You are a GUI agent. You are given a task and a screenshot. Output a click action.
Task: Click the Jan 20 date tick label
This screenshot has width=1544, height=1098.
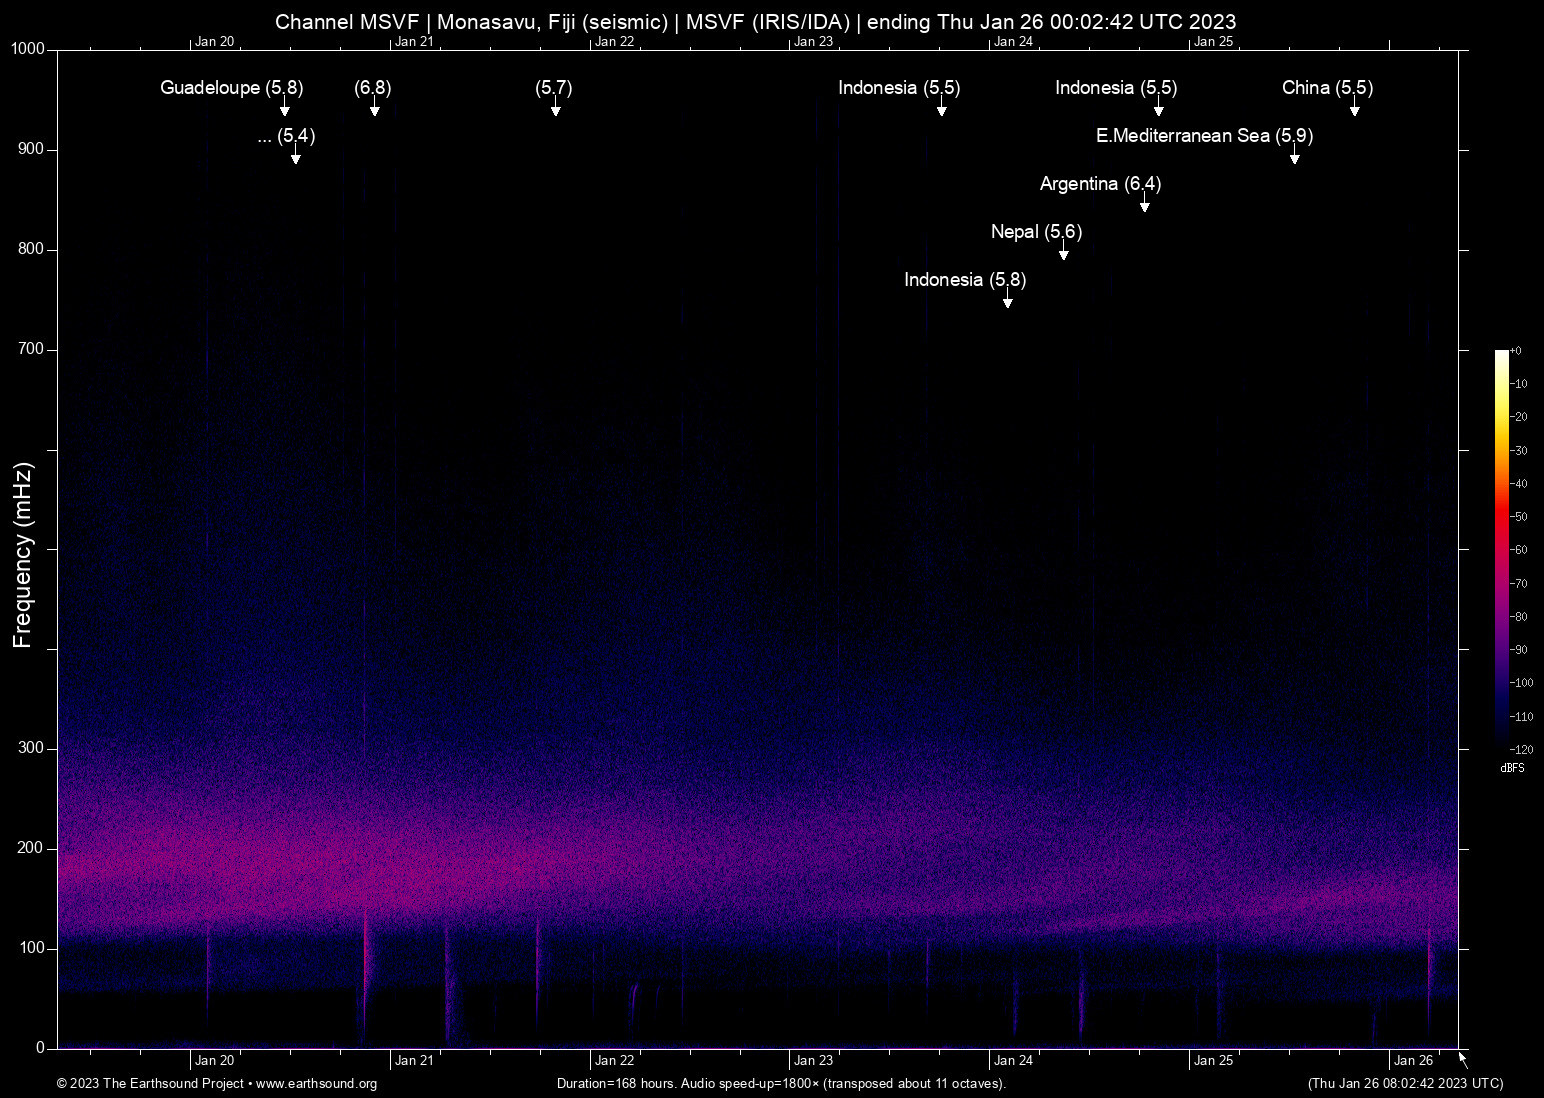(216, 1060)
